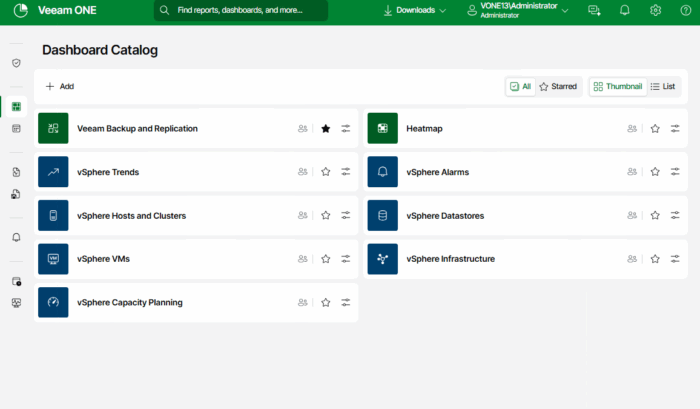The height and width of the screenshot is (409, 700).
Task: Click the Veeam ONE logo icon
Action: pos(21,10)
